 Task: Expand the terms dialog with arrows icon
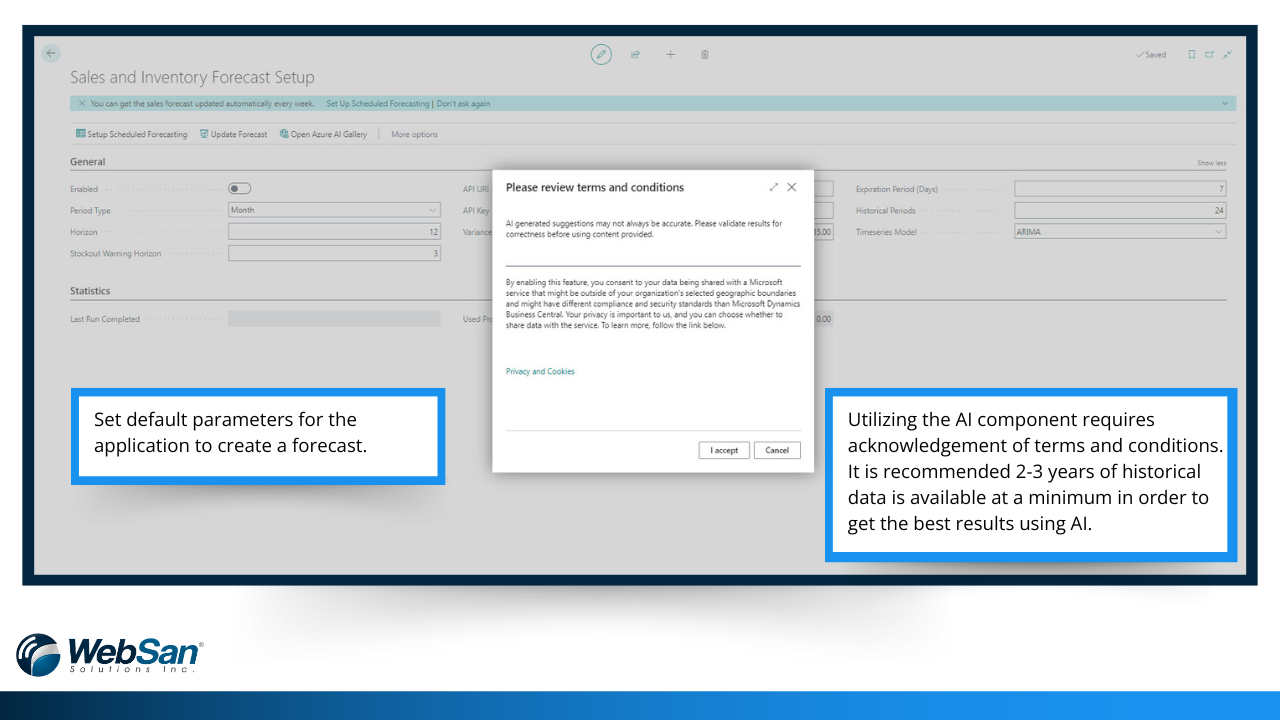coord(774,187)
